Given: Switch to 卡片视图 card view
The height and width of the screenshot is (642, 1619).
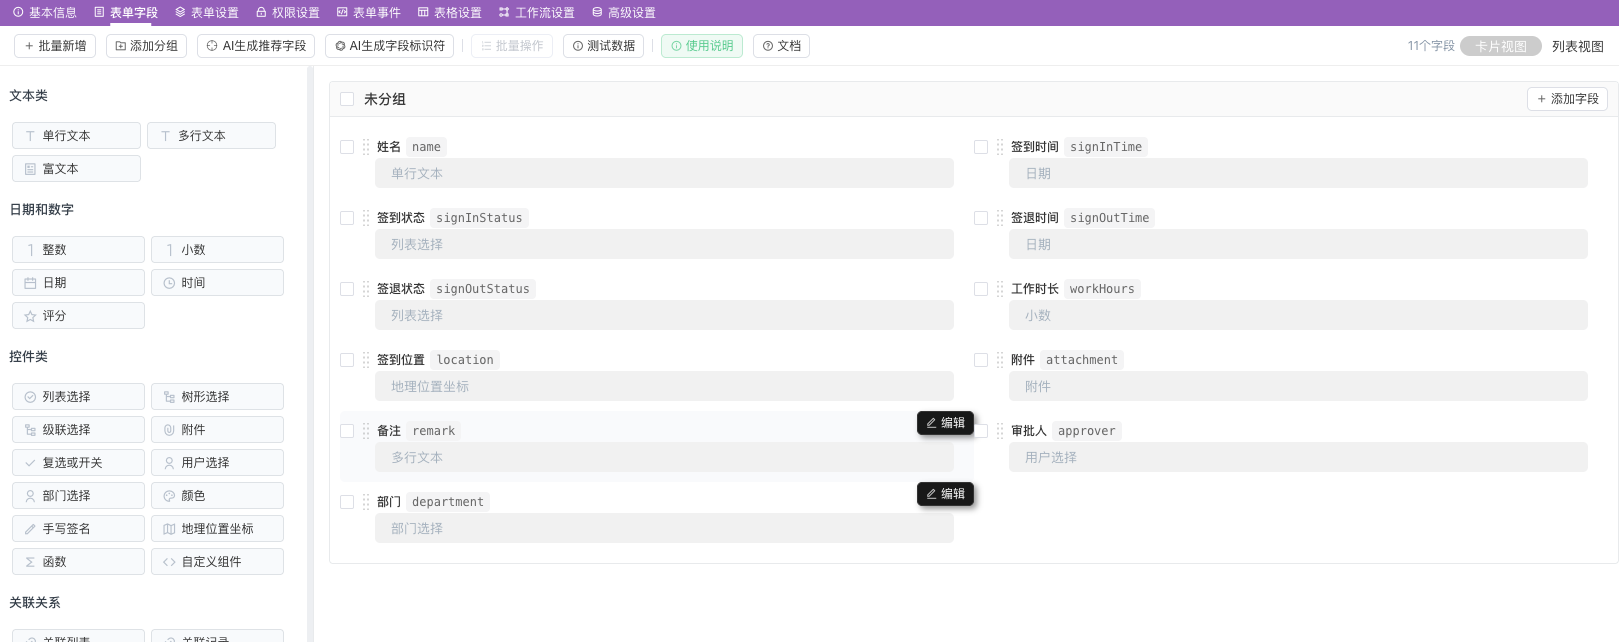Looking at the screenshot, I should [x=1500, y=46].
